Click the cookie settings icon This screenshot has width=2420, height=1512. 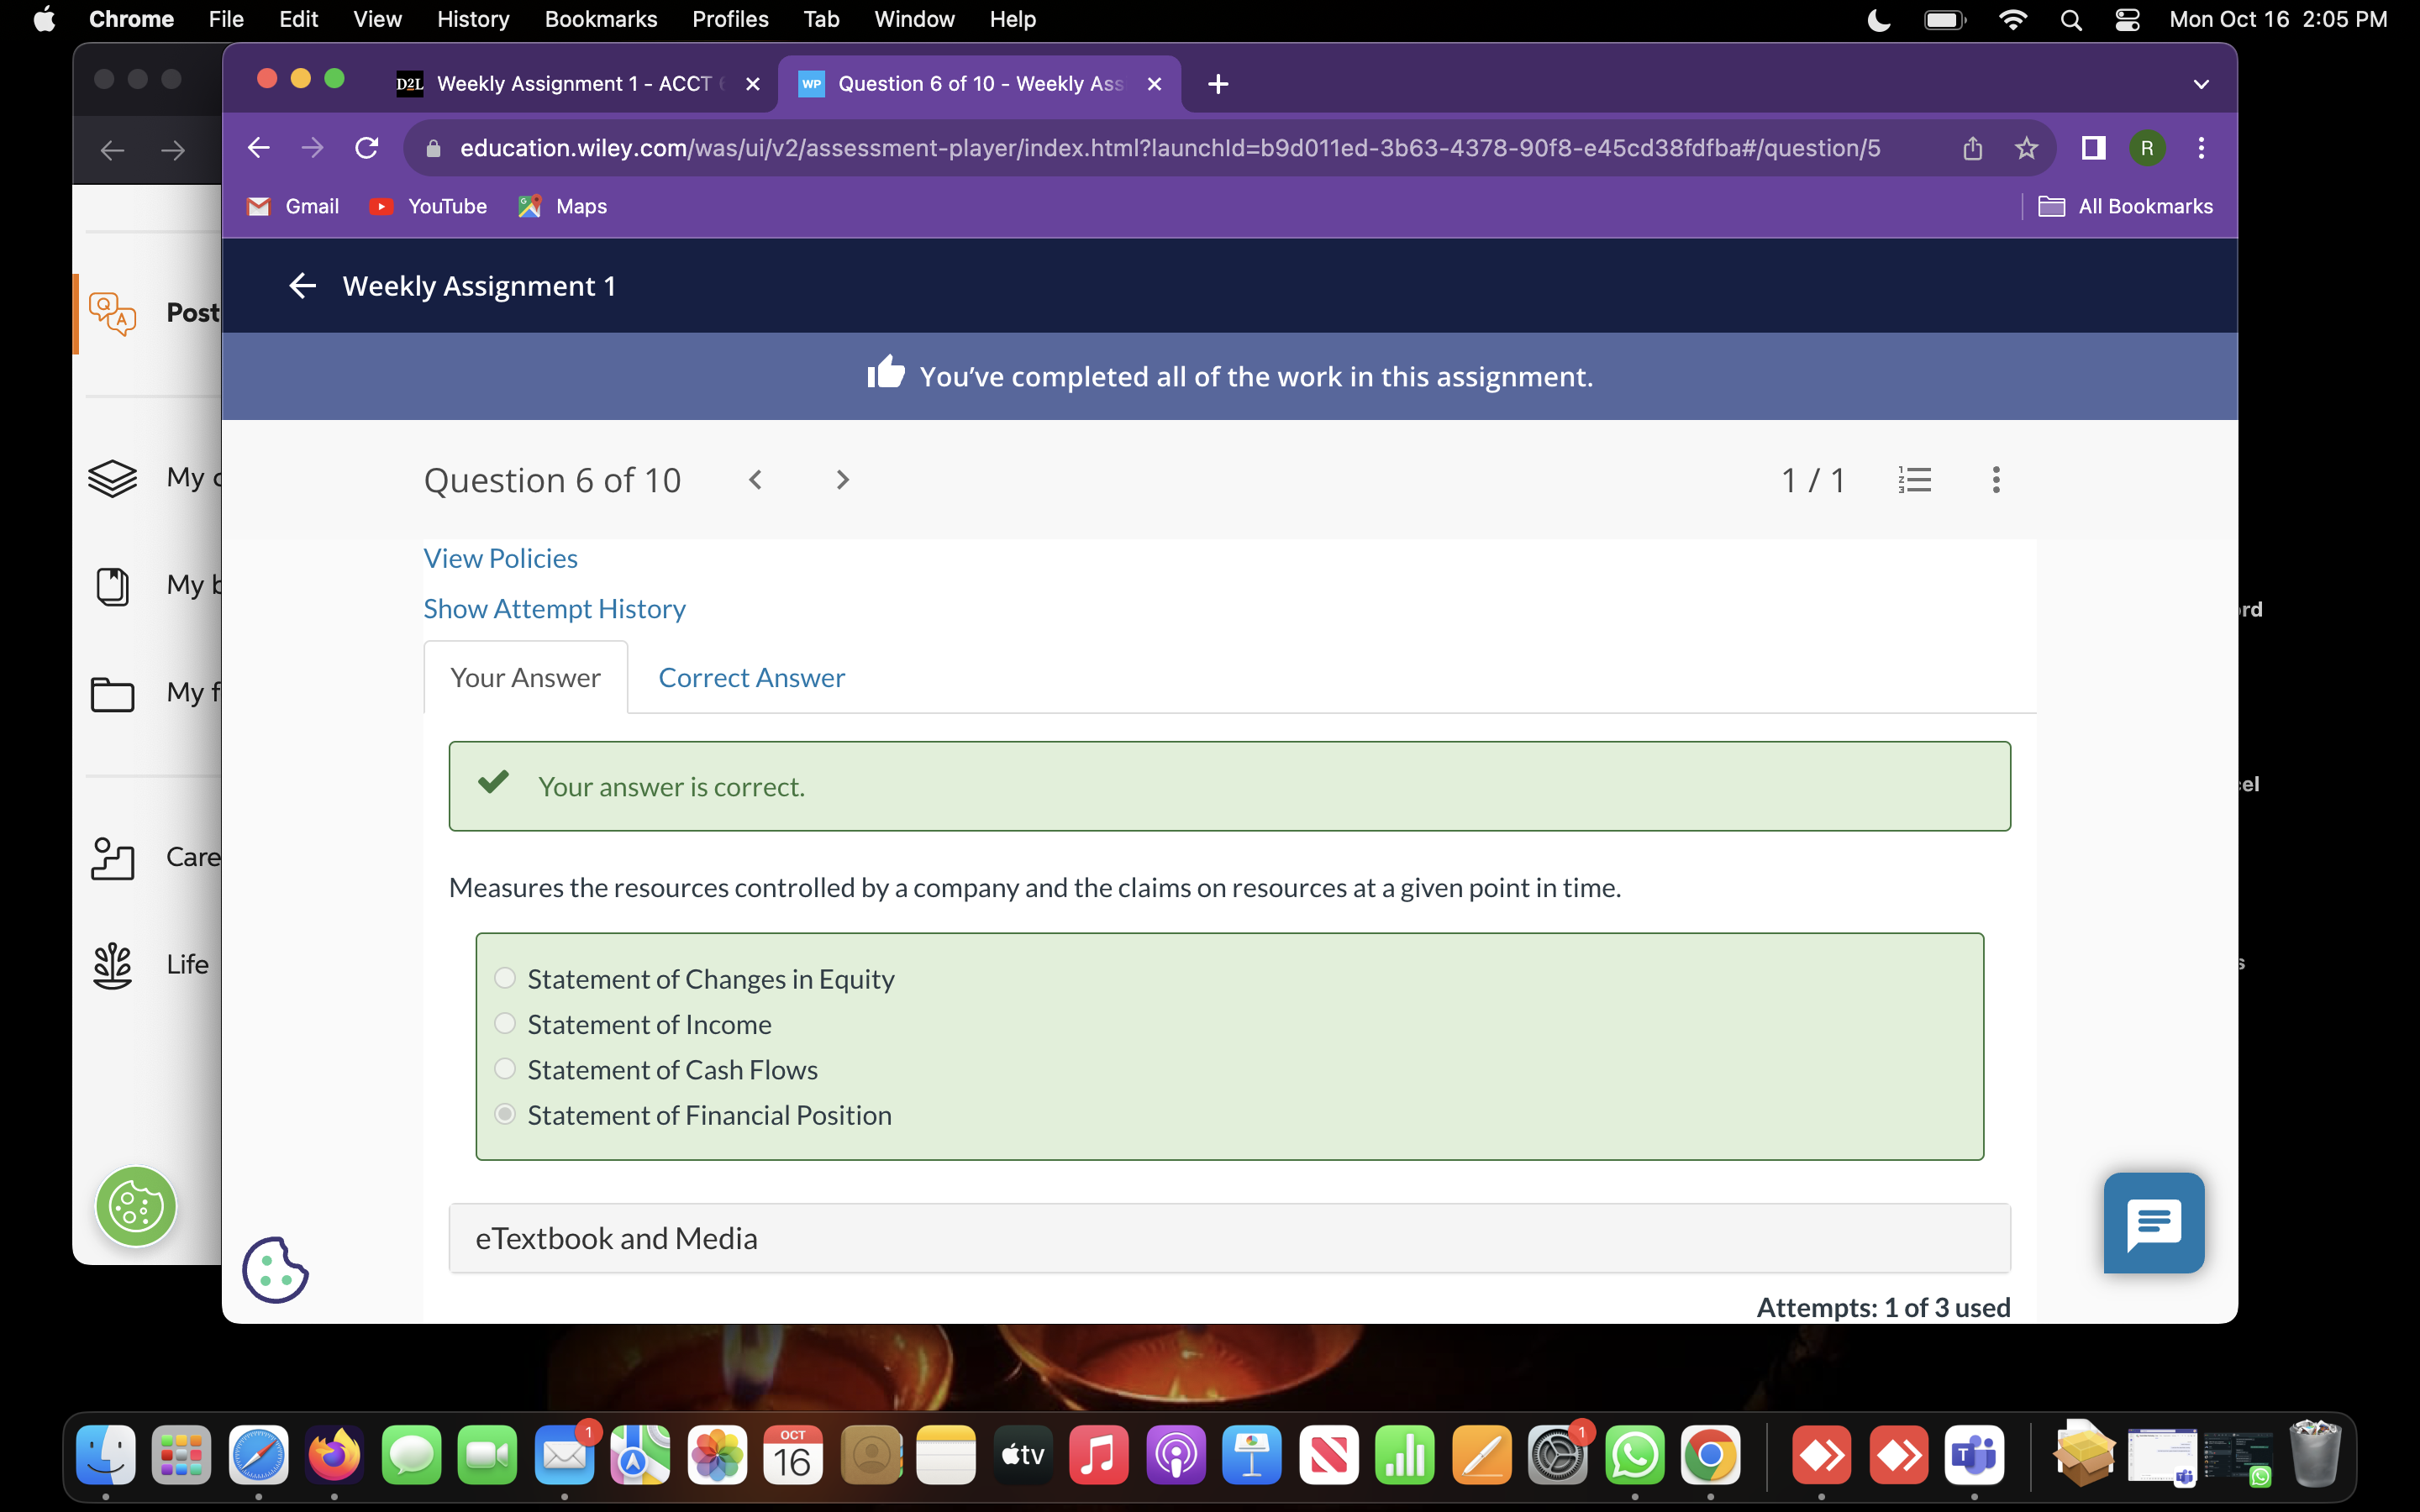(x=275, y=1270)
